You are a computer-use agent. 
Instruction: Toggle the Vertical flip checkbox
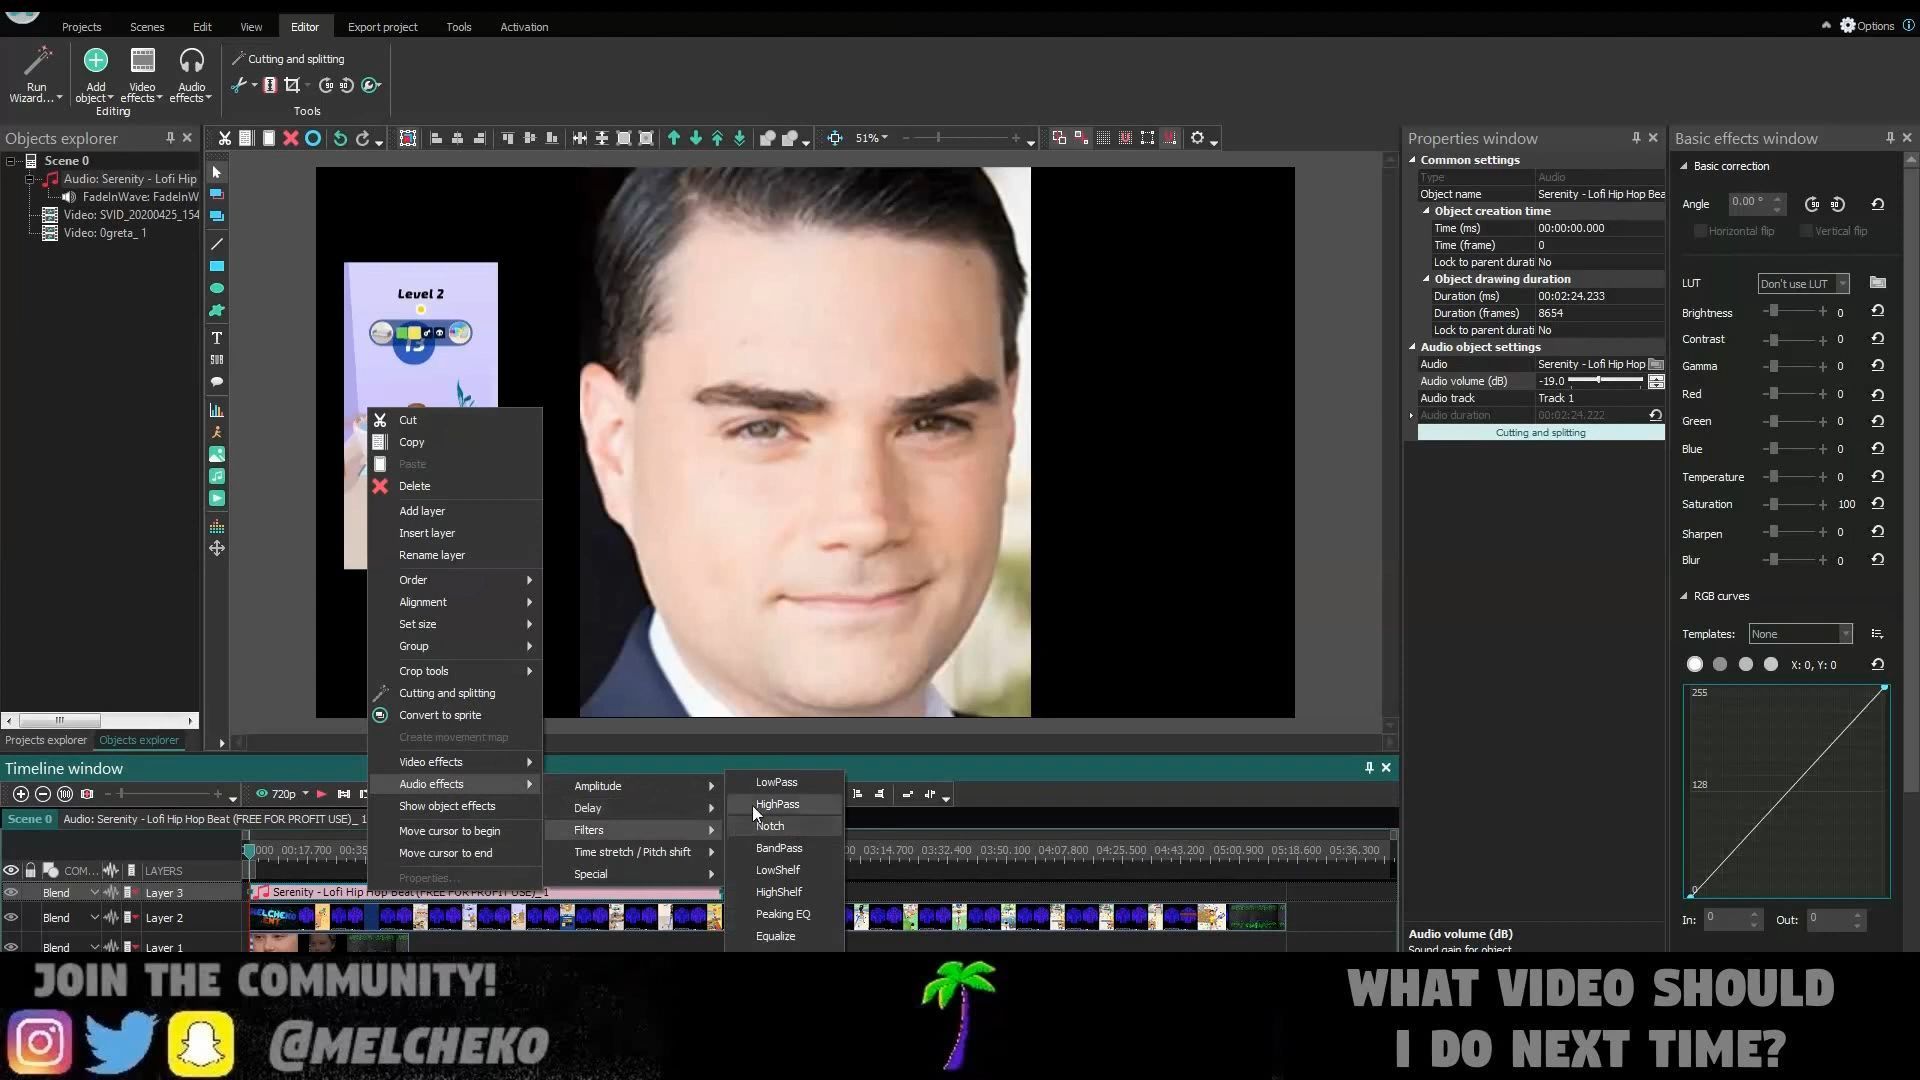coord(1806,231)
